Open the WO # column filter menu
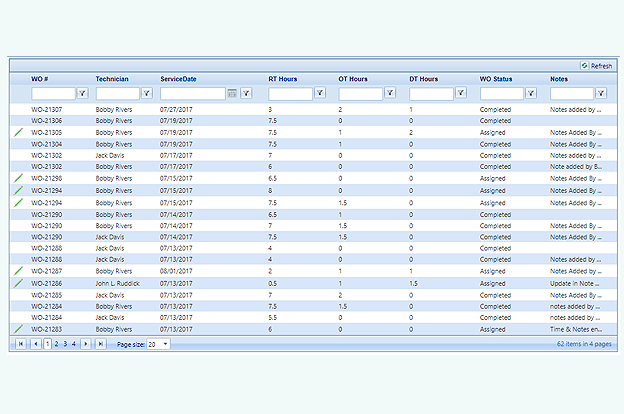The image size is (624, 414). click(83, 93)
